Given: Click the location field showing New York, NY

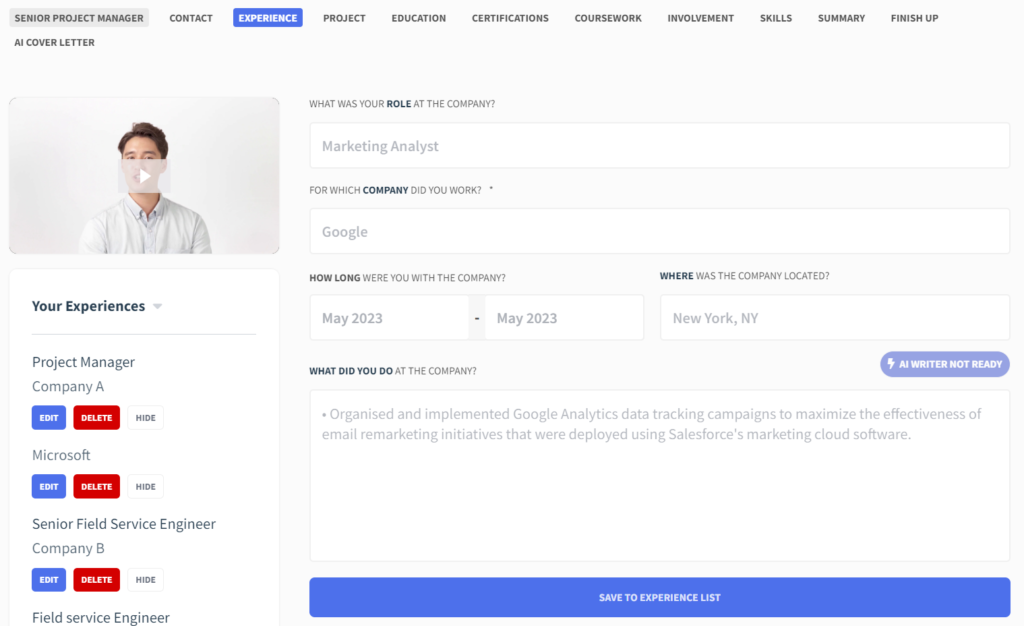Looking at the screenshot, I should coord(835,317).
